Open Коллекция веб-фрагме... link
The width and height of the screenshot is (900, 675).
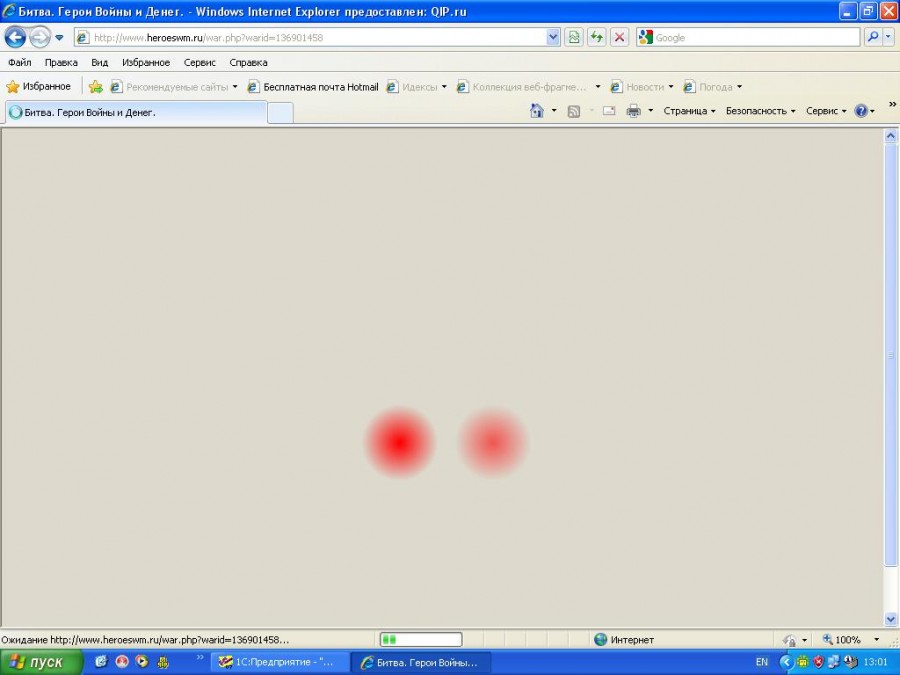click(522, 87)
